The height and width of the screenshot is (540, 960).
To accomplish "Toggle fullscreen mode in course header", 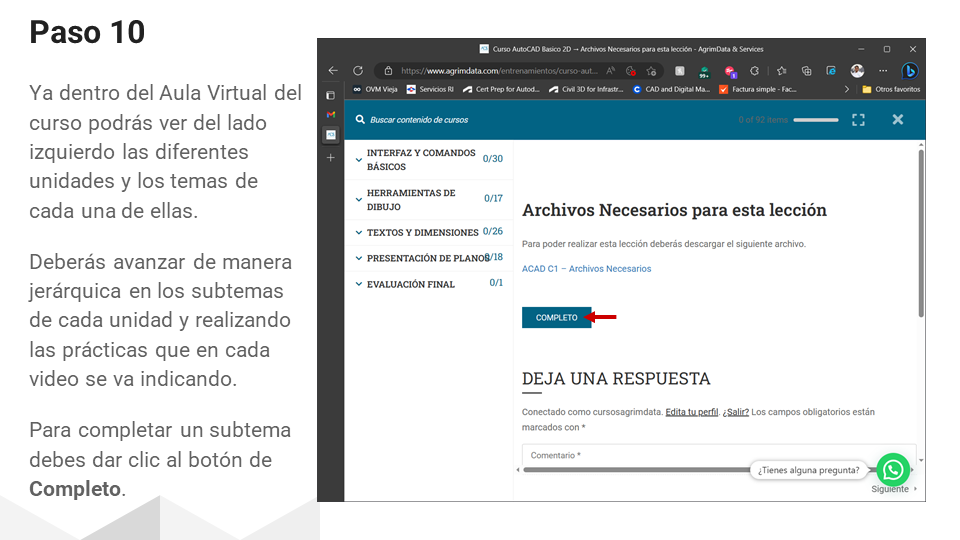I will coord(858,120).
